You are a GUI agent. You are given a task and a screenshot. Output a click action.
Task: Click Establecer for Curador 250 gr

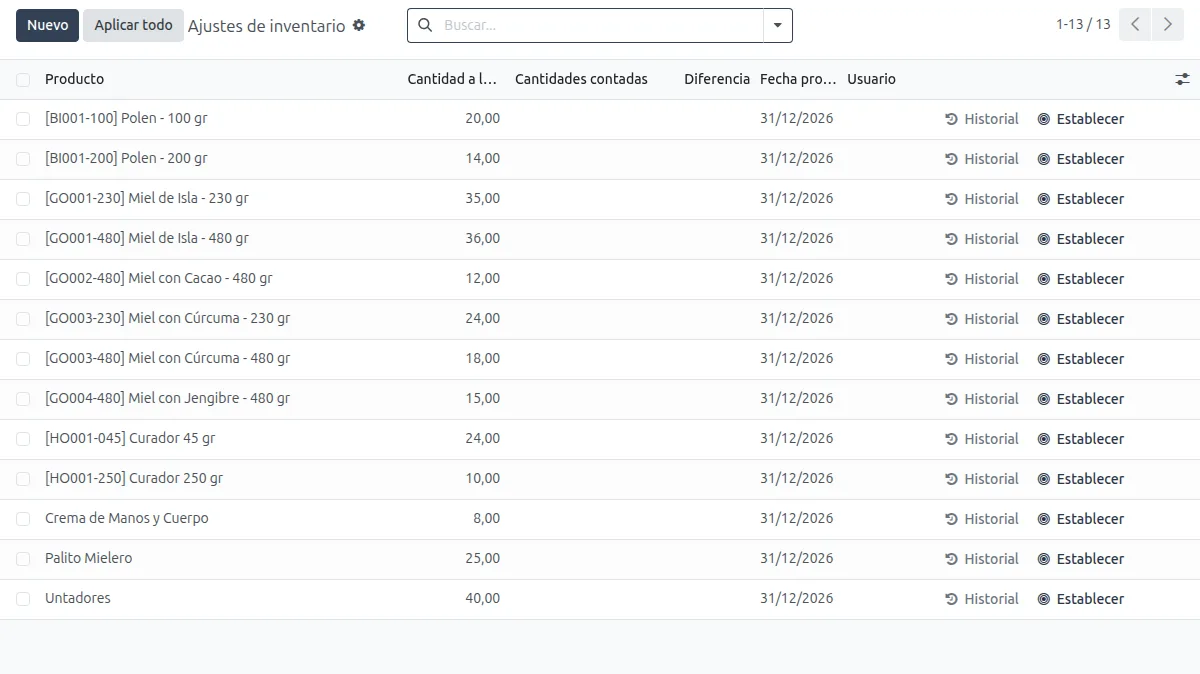click(x=1081, y=479)
